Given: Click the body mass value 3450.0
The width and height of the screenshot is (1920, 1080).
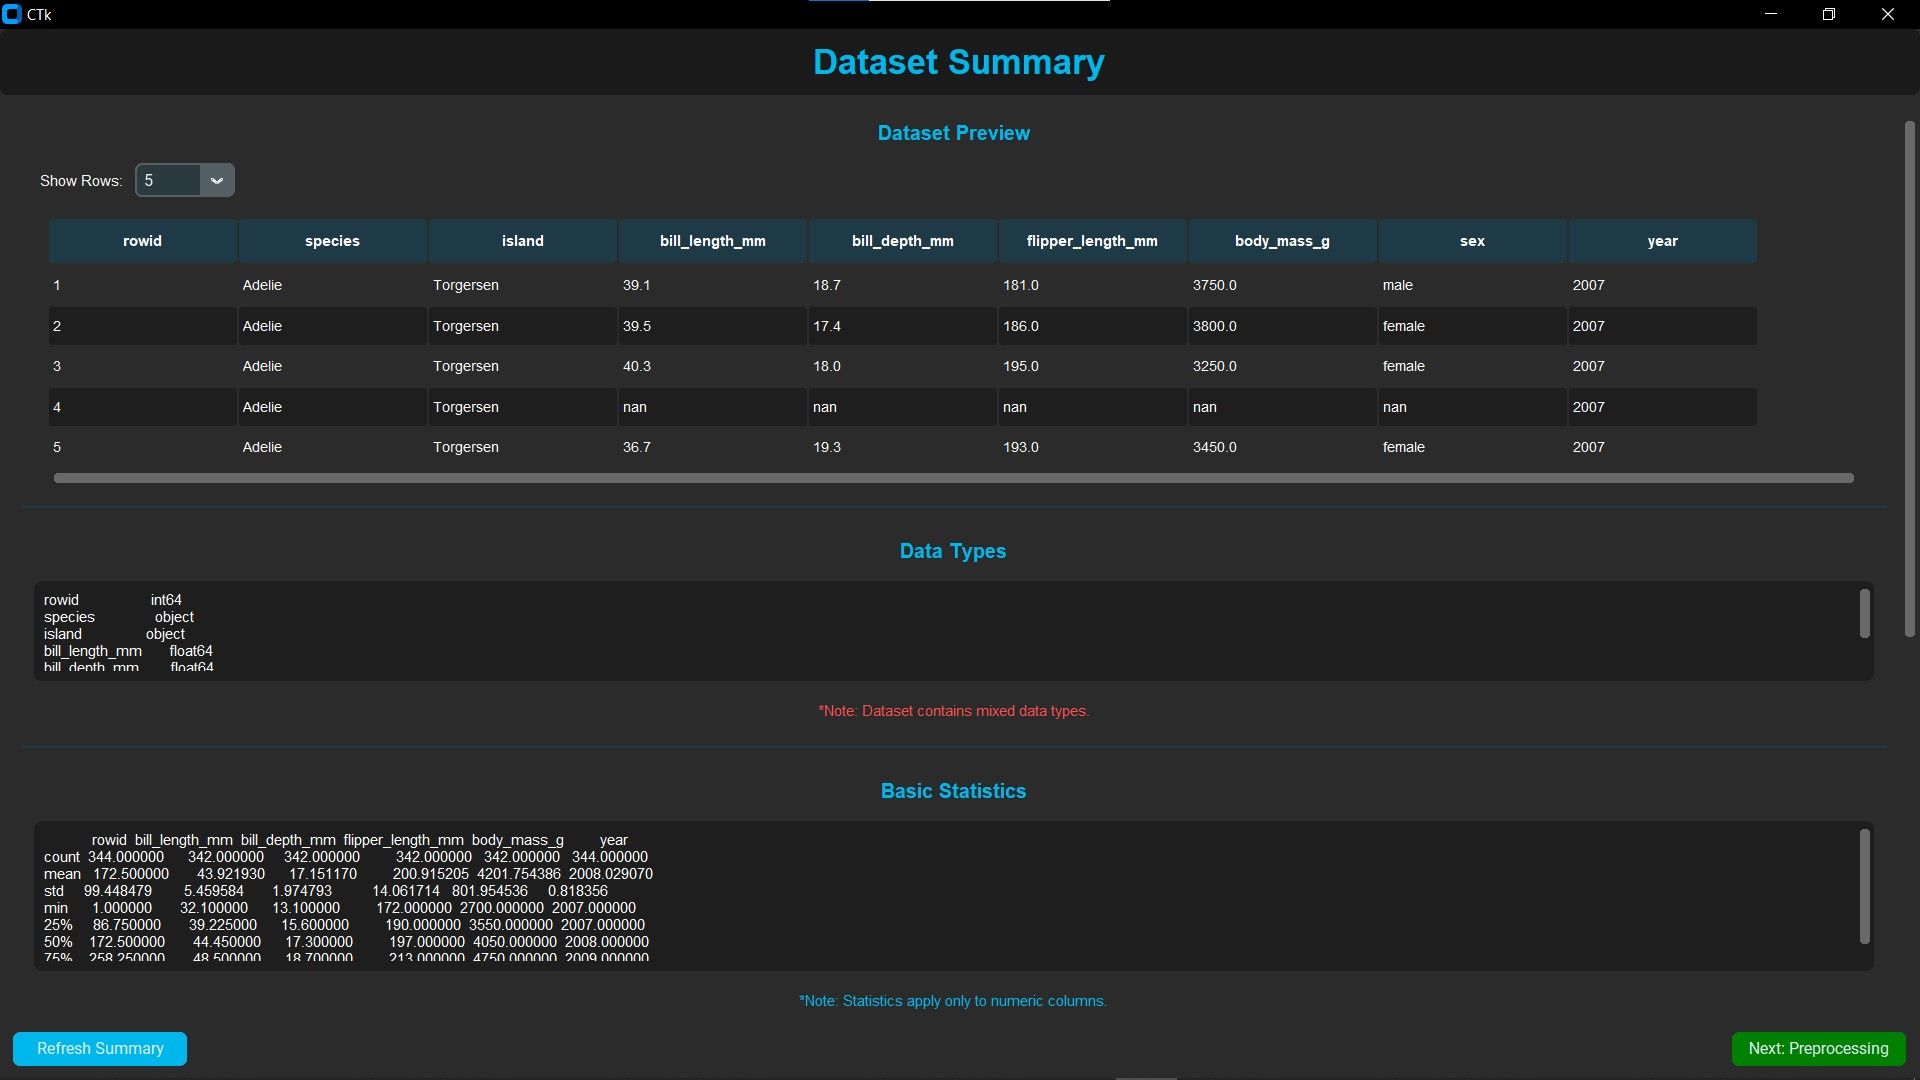Looking at the screenshot, I should (1214, 447).
